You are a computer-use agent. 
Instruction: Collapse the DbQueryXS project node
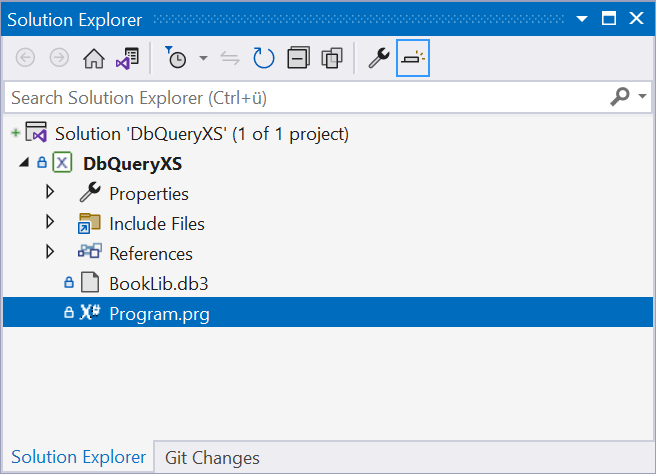(24, 163)
